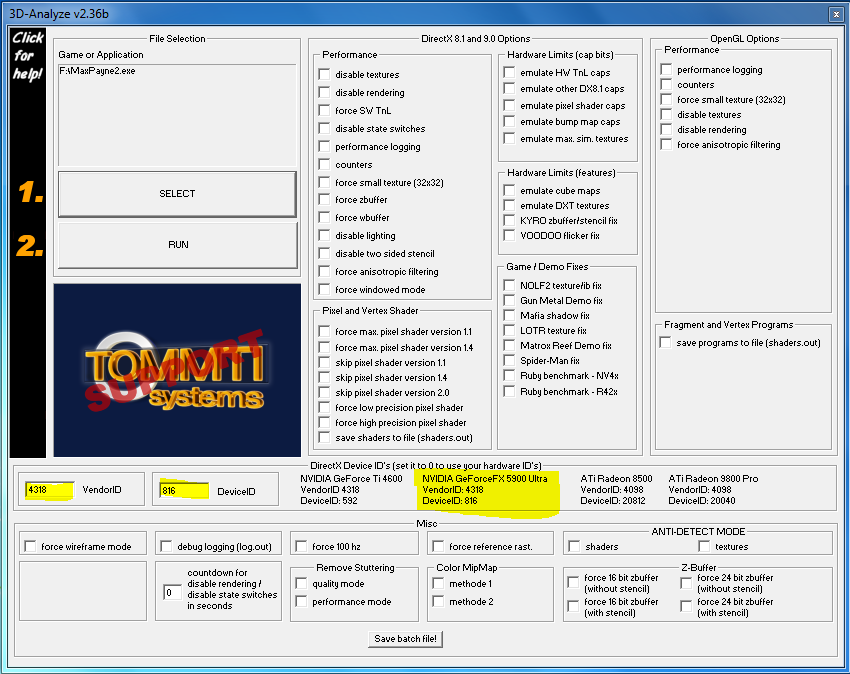
Task: Check Spider-Man fix
Action: tap(509, 360)
